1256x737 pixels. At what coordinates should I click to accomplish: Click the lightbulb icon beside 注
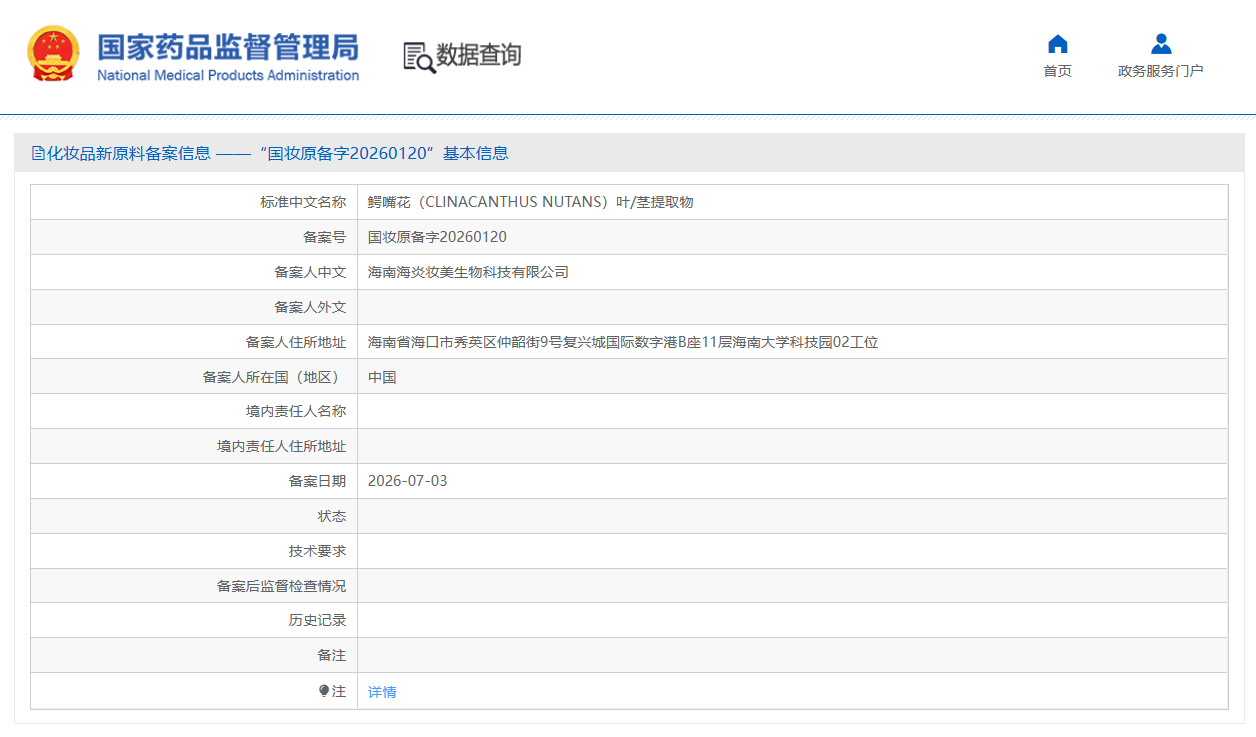[x=324, y=691]
